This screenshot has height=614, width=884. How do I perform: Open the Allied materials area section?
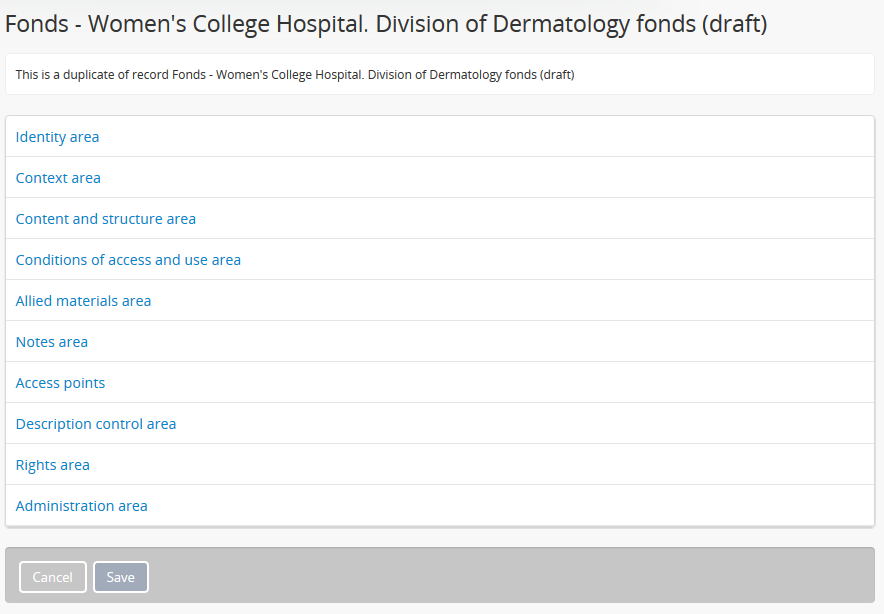click(x=83, y=301)
